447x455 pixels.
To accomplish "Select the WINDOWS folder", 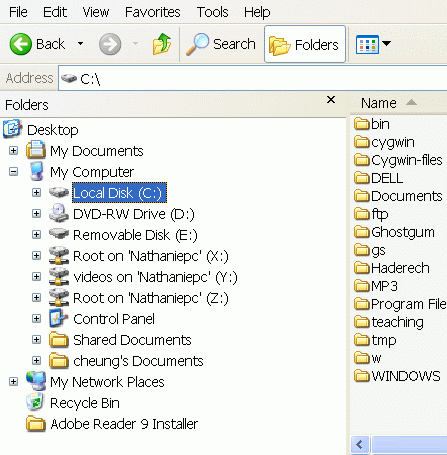I will 397,376.
